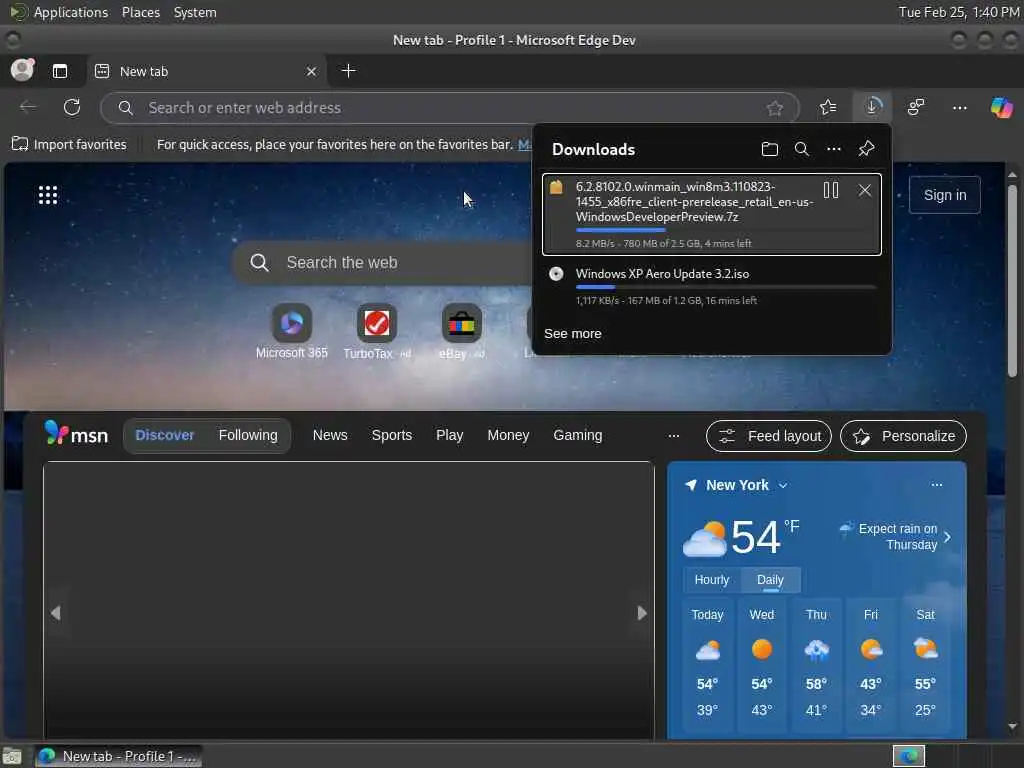Open Edge Settings and more menu

959,107
